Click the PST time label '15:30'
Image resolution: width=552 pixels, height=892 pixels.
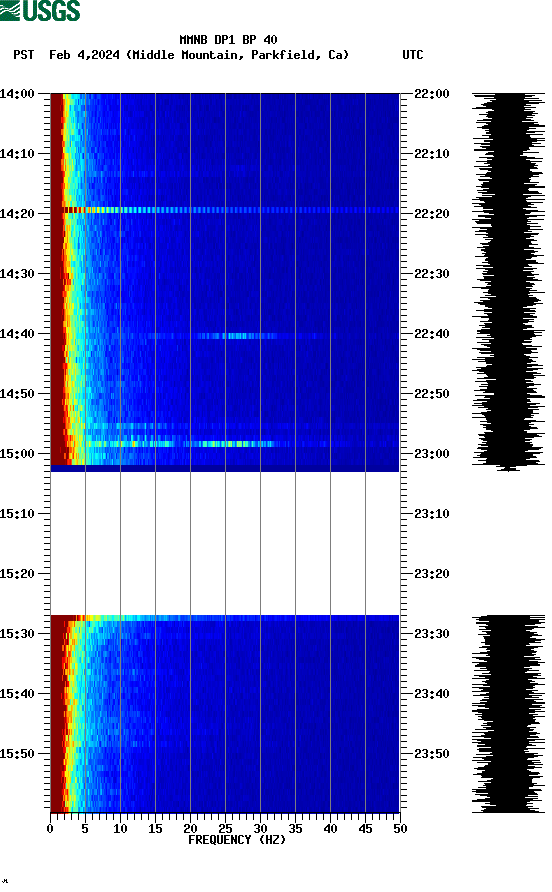tap(17, 634)
